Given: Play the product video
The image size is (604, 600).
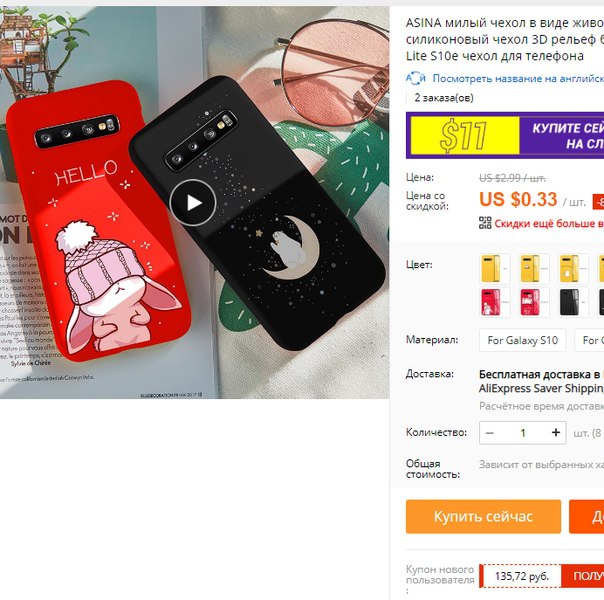Looking at the screenshot, I should coord(193,203).
